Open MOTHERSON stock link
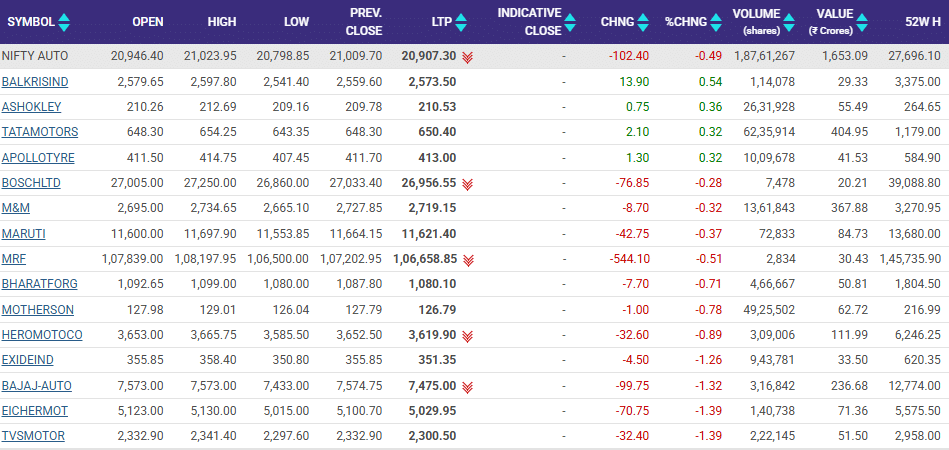Viewport: 949px width, 450px height. coord(38,310)
